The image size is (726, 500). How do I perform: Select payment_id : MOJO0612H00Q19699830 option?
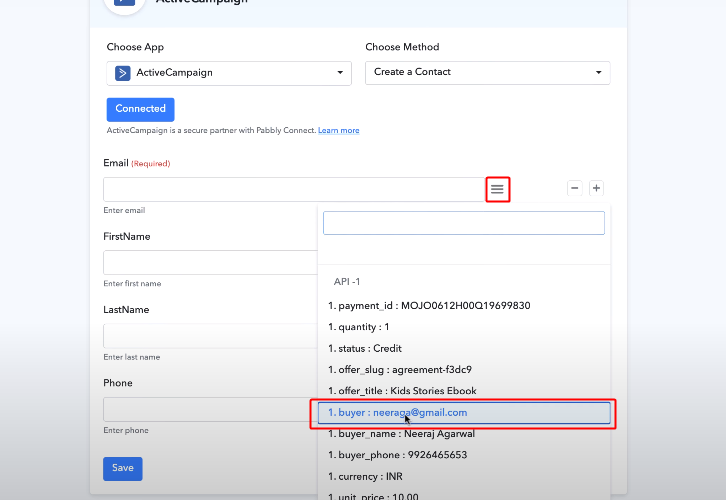tap(463, 306)
